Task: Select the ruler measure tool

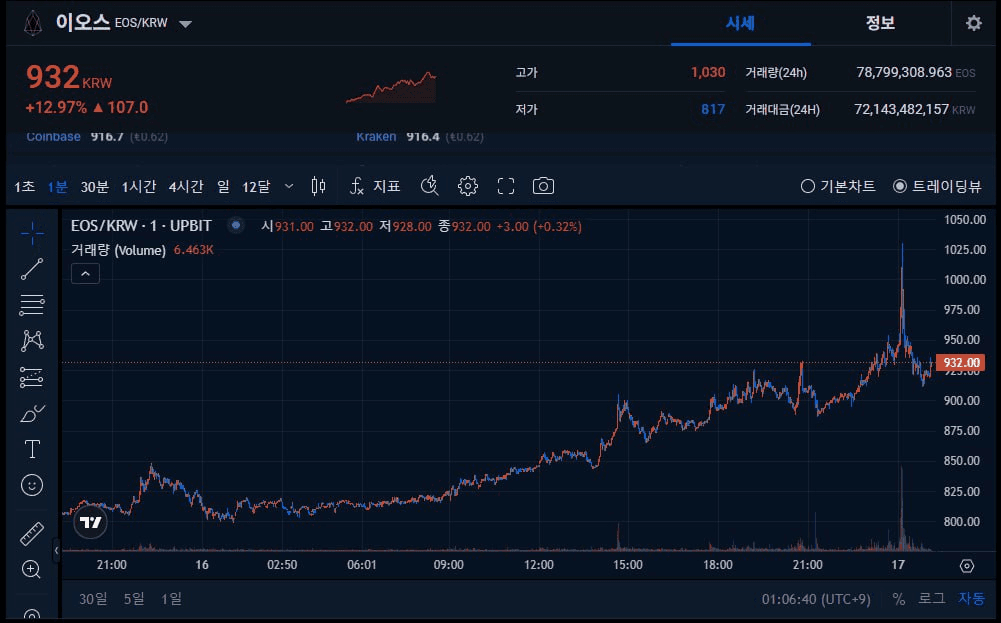Action: pyautogui.click(x=32, y=534)
